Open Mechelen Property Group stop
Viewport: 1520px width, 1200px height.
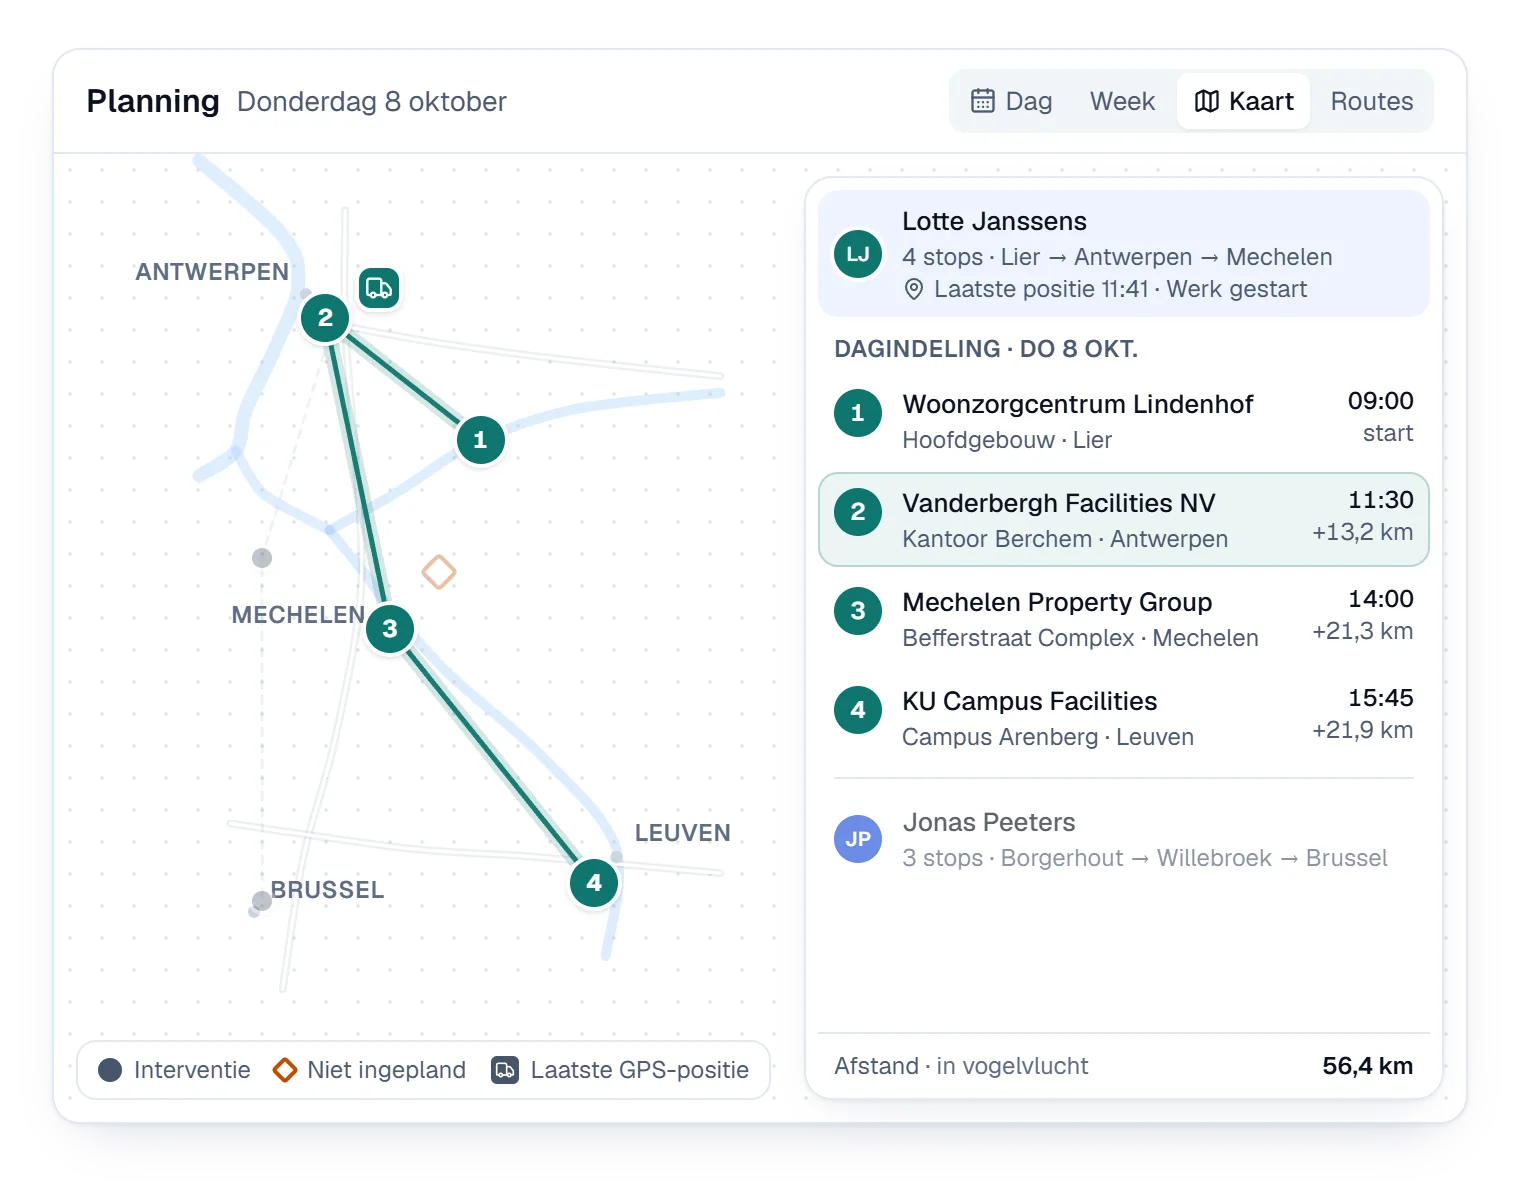(x=1124, y=619)
